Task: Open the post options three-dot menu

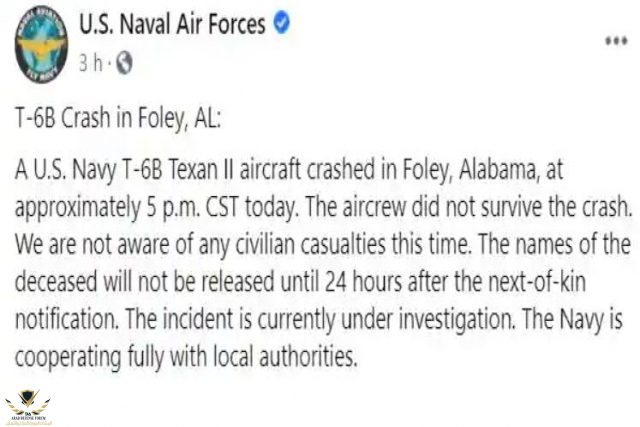Action: (616, 41)
